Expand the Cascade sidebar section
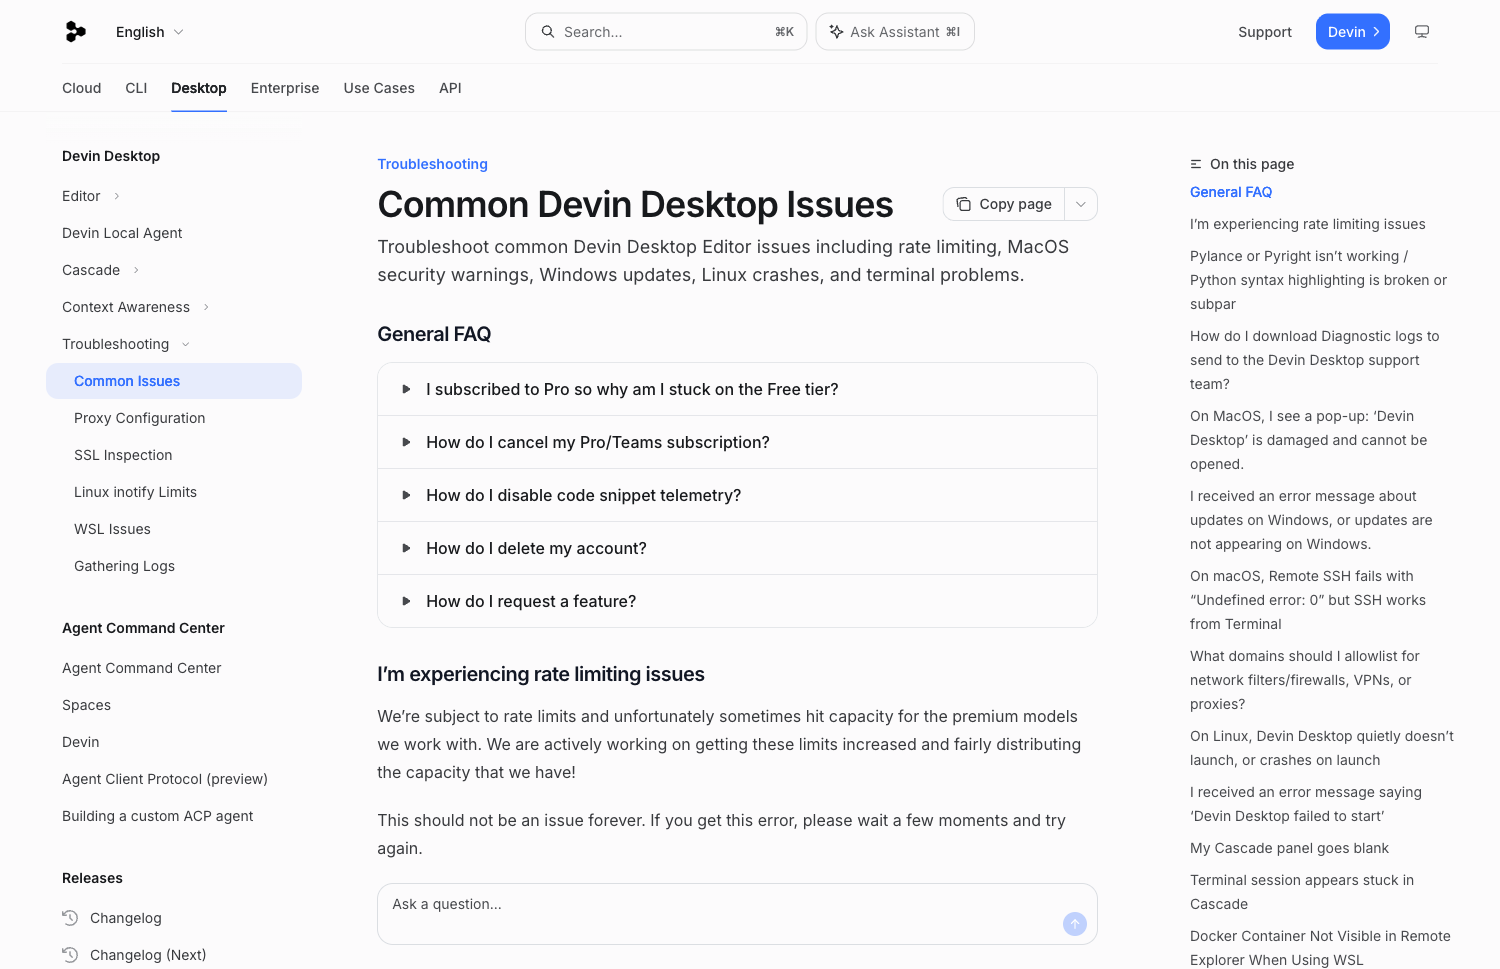 tap(136, 270)
